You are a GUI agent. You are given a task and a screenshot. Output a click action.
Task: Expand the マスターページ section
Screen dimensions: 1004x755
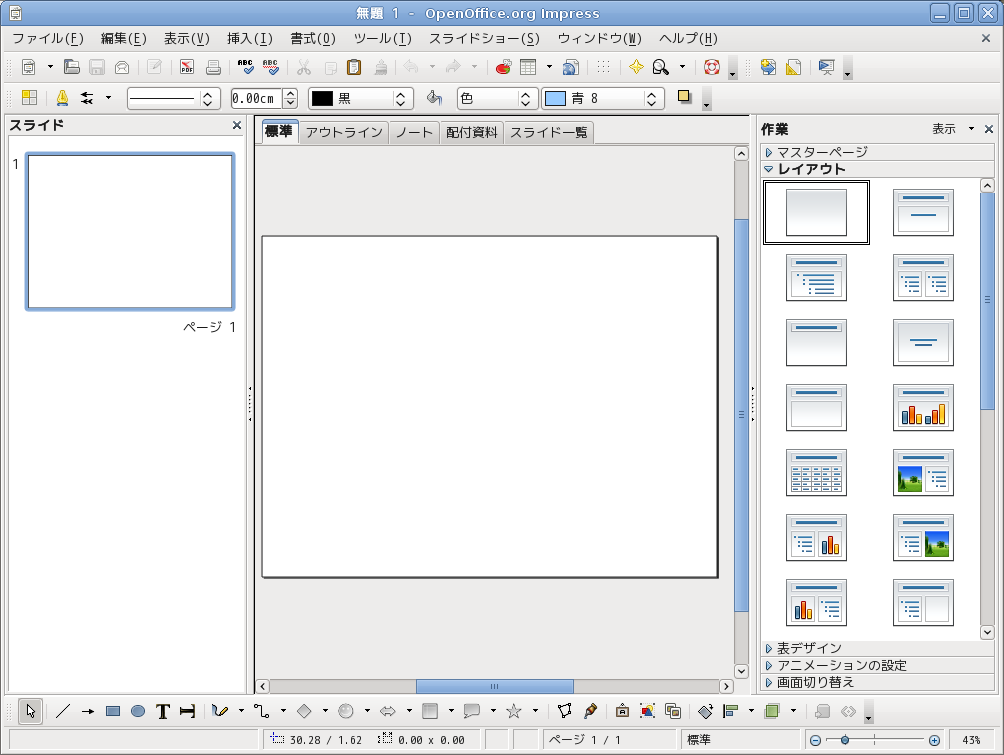[x=822, y=152]
